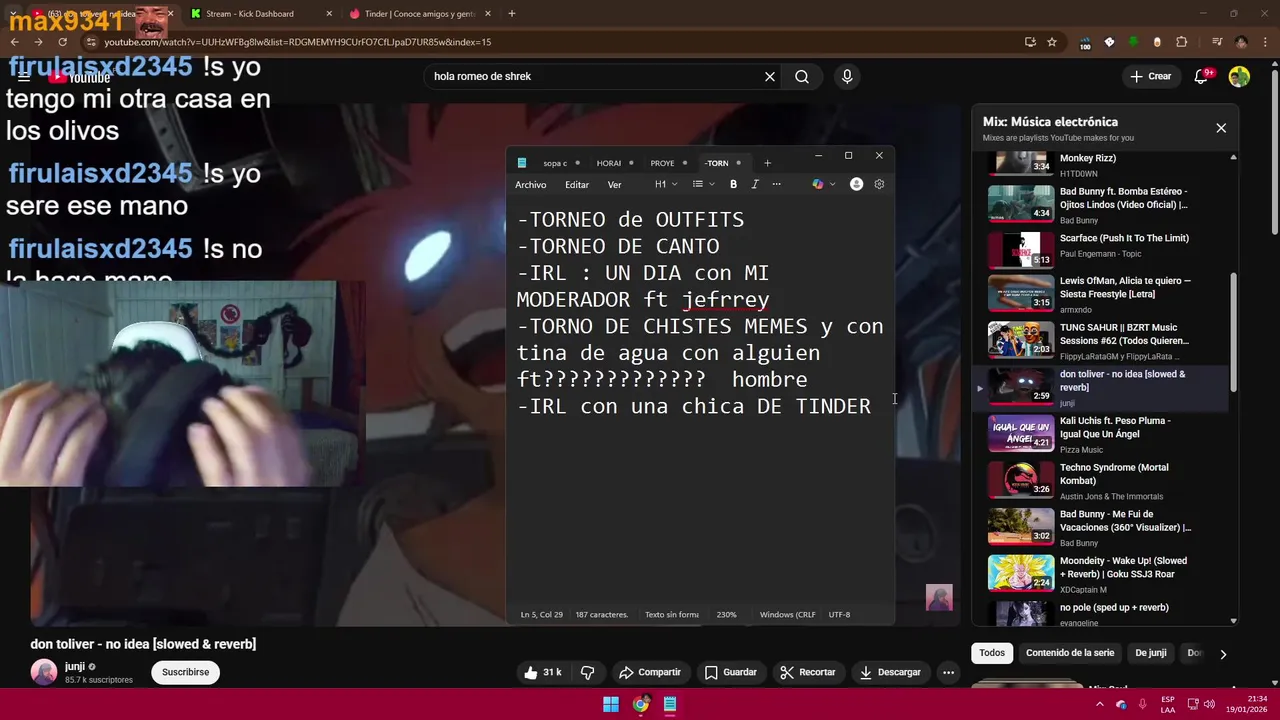Open YouTube notifications bell
Image resolution: width=1280 pixels, height=720 pixels.
(x=1202, y=77)
